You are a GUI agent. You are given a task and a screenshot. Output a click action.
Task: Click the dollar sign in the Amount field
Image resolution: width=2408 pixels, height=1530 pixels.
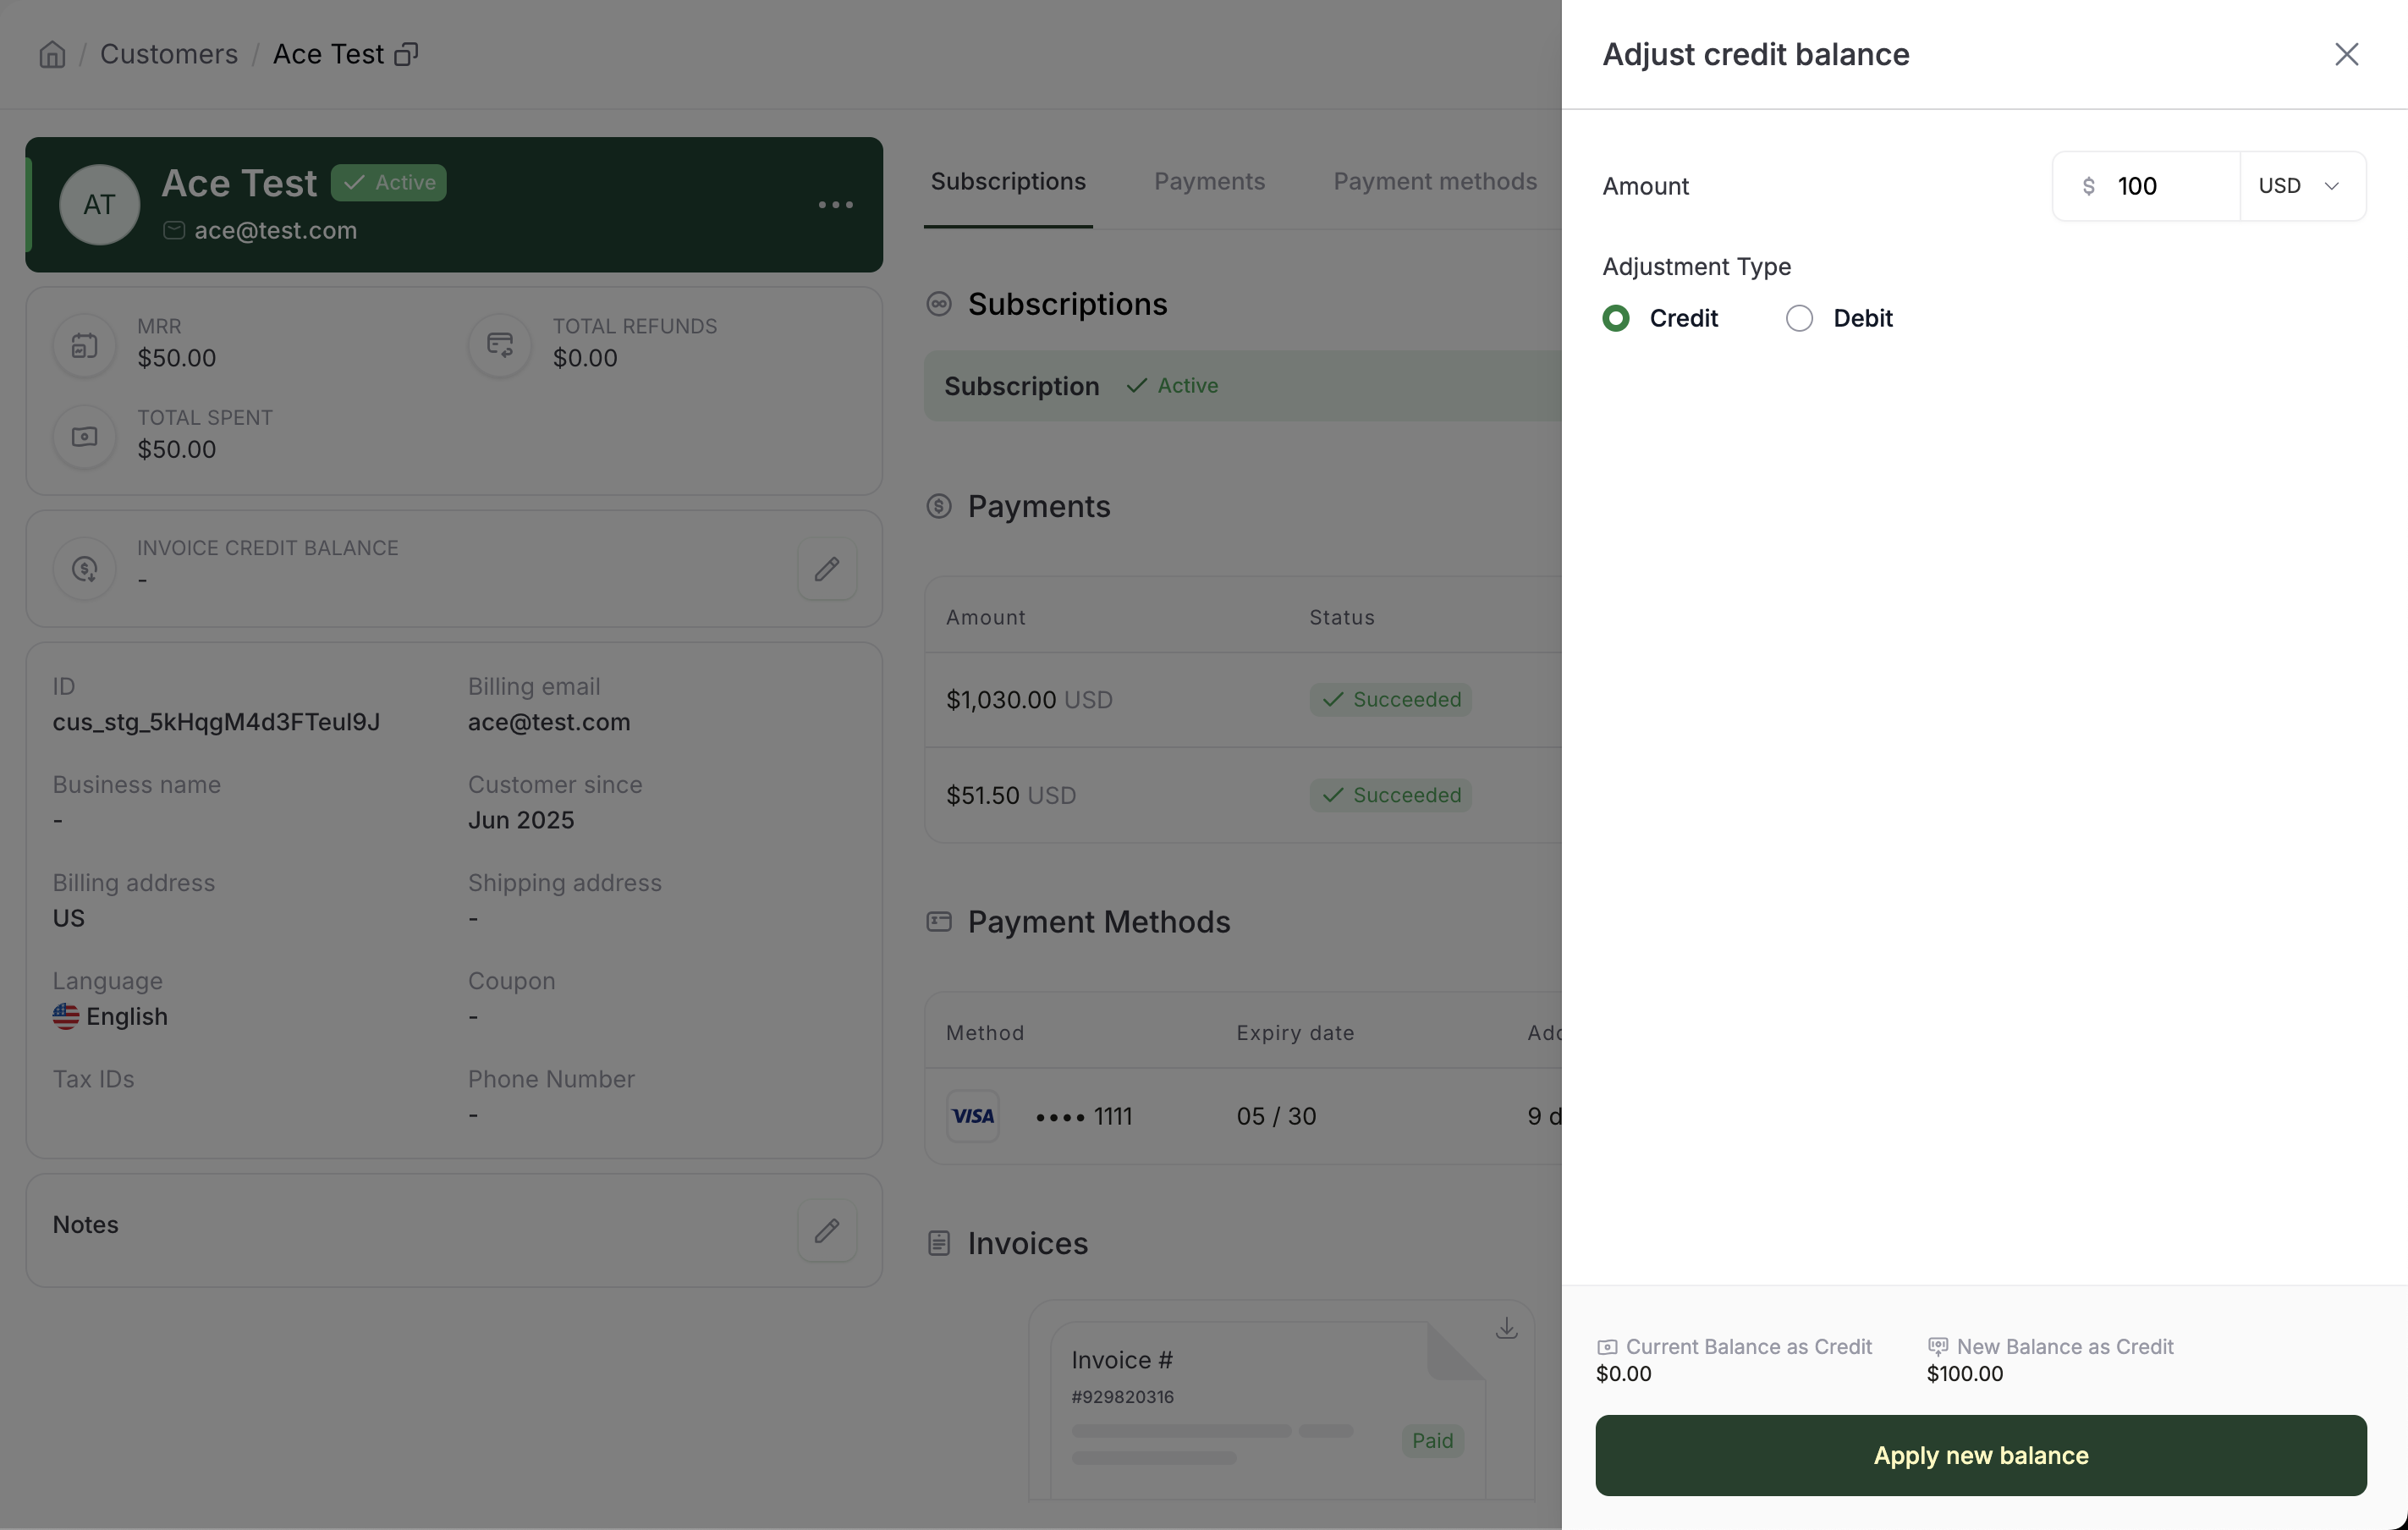[2088, 186]
